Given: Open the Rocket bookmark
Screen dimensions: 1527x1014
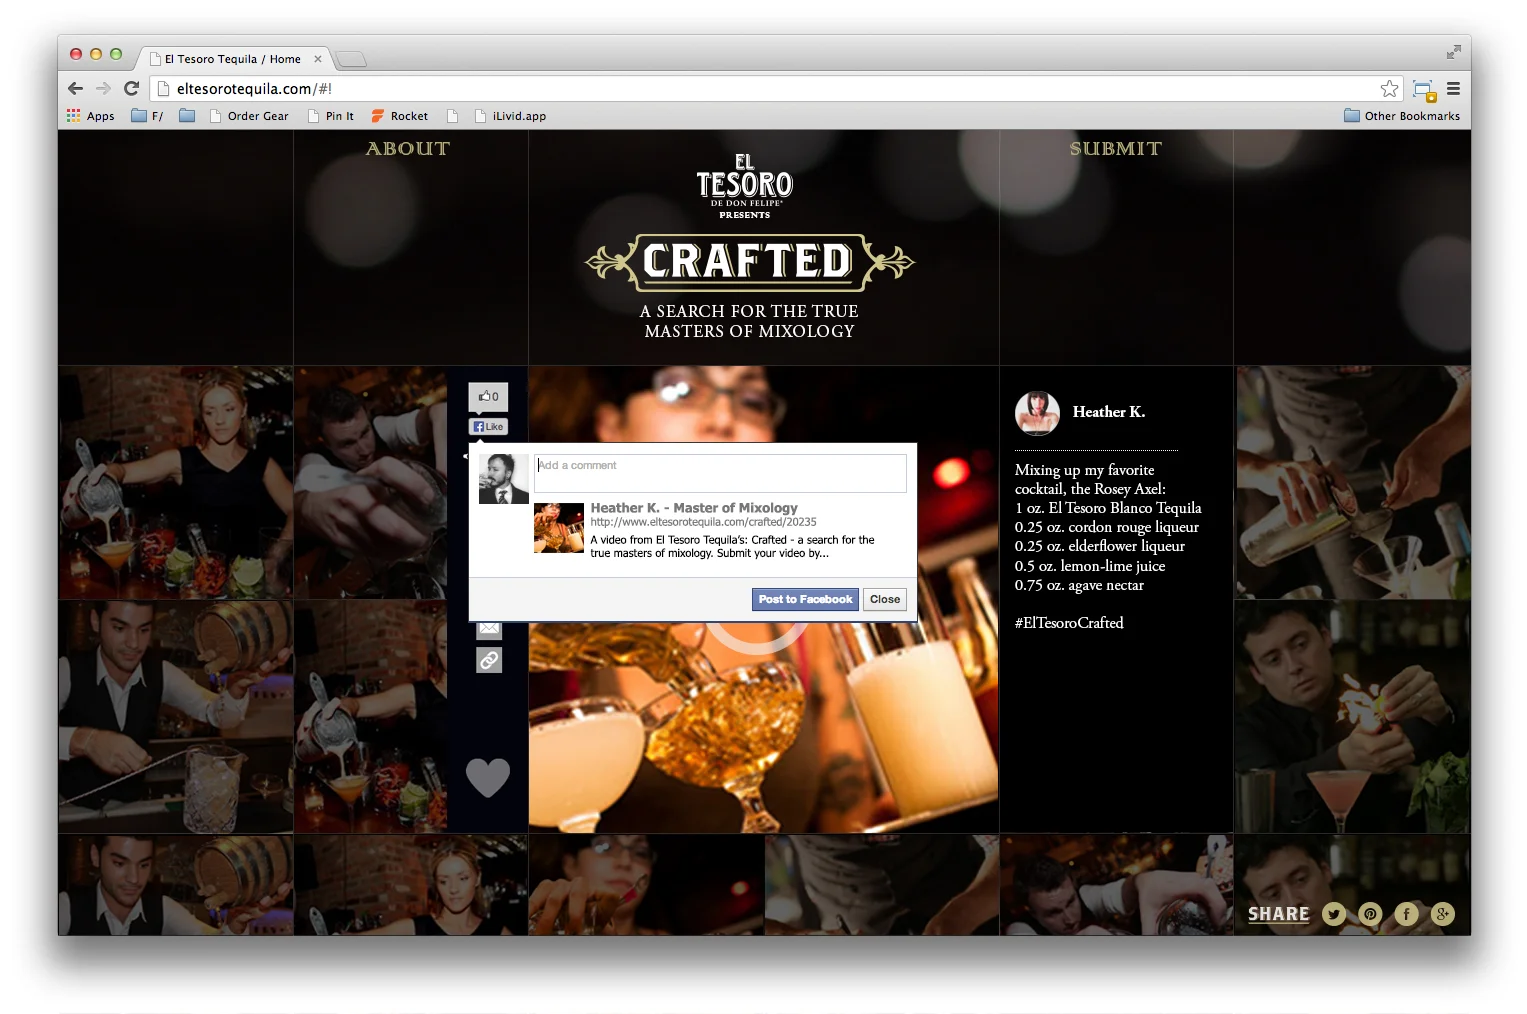Looking at the screenshot, I should pyautogui.click(x=400, y=116).
